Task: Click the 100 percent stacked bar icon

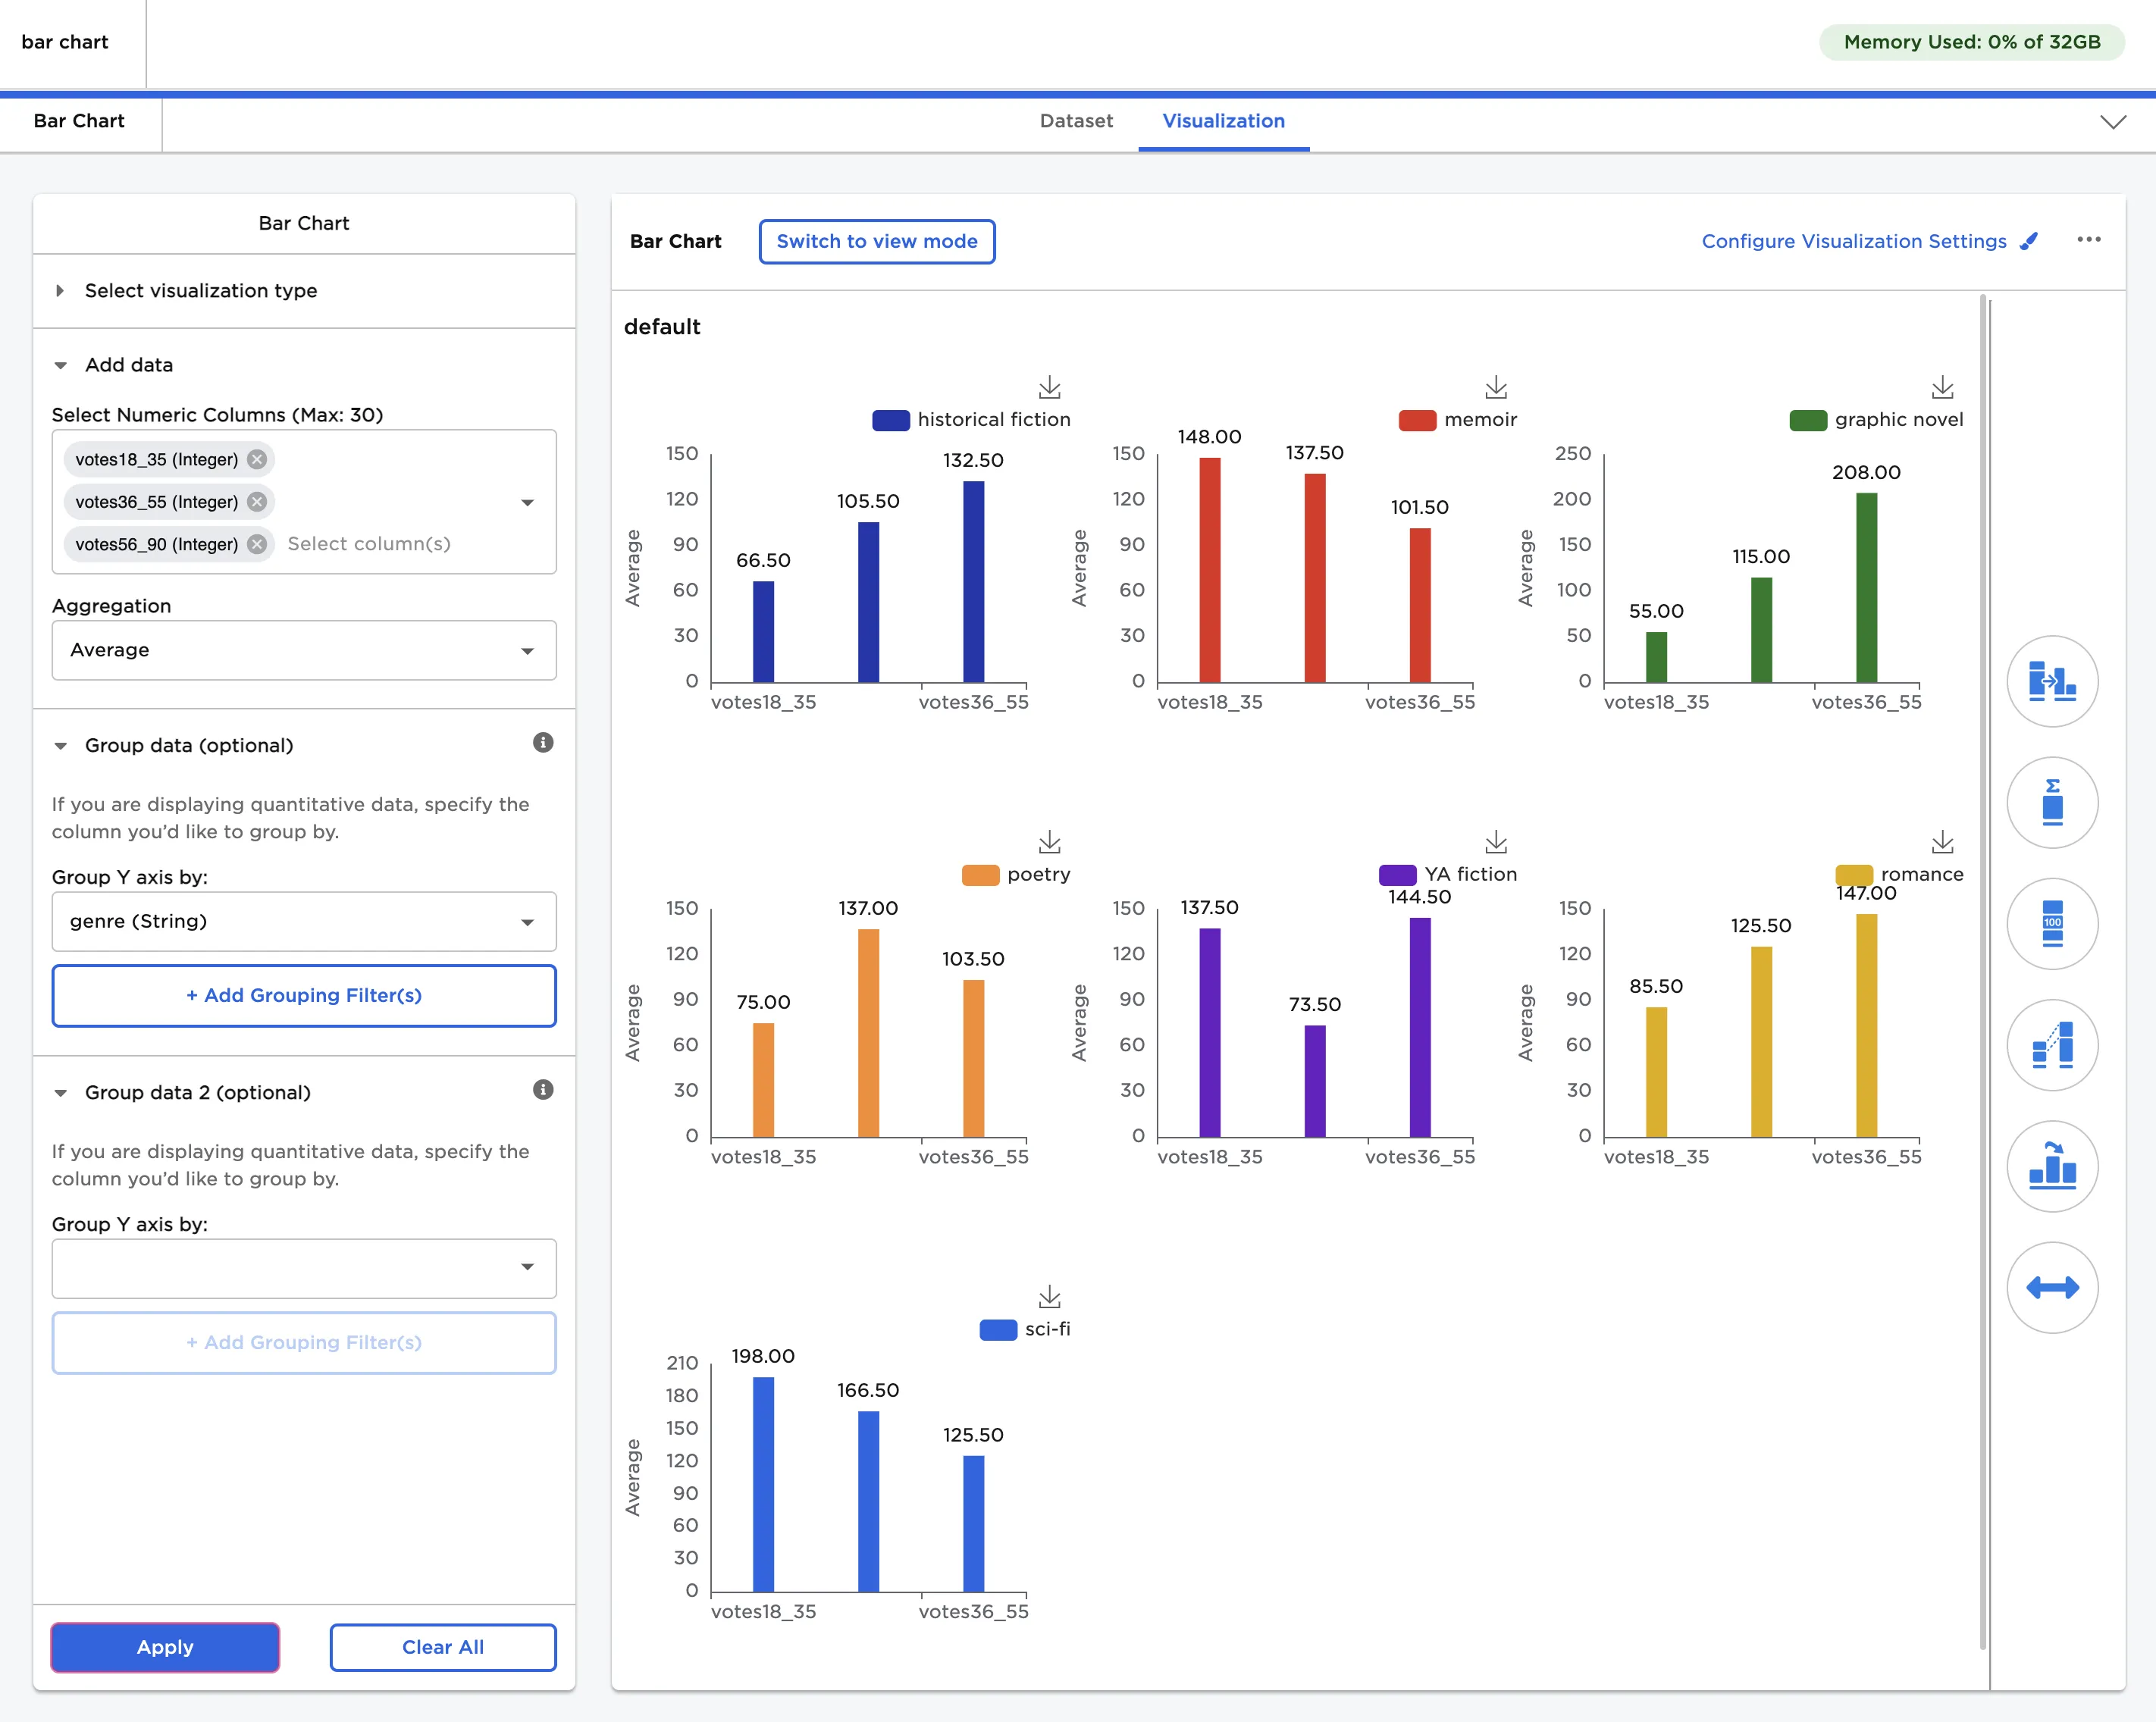Action: [2051, 924]
